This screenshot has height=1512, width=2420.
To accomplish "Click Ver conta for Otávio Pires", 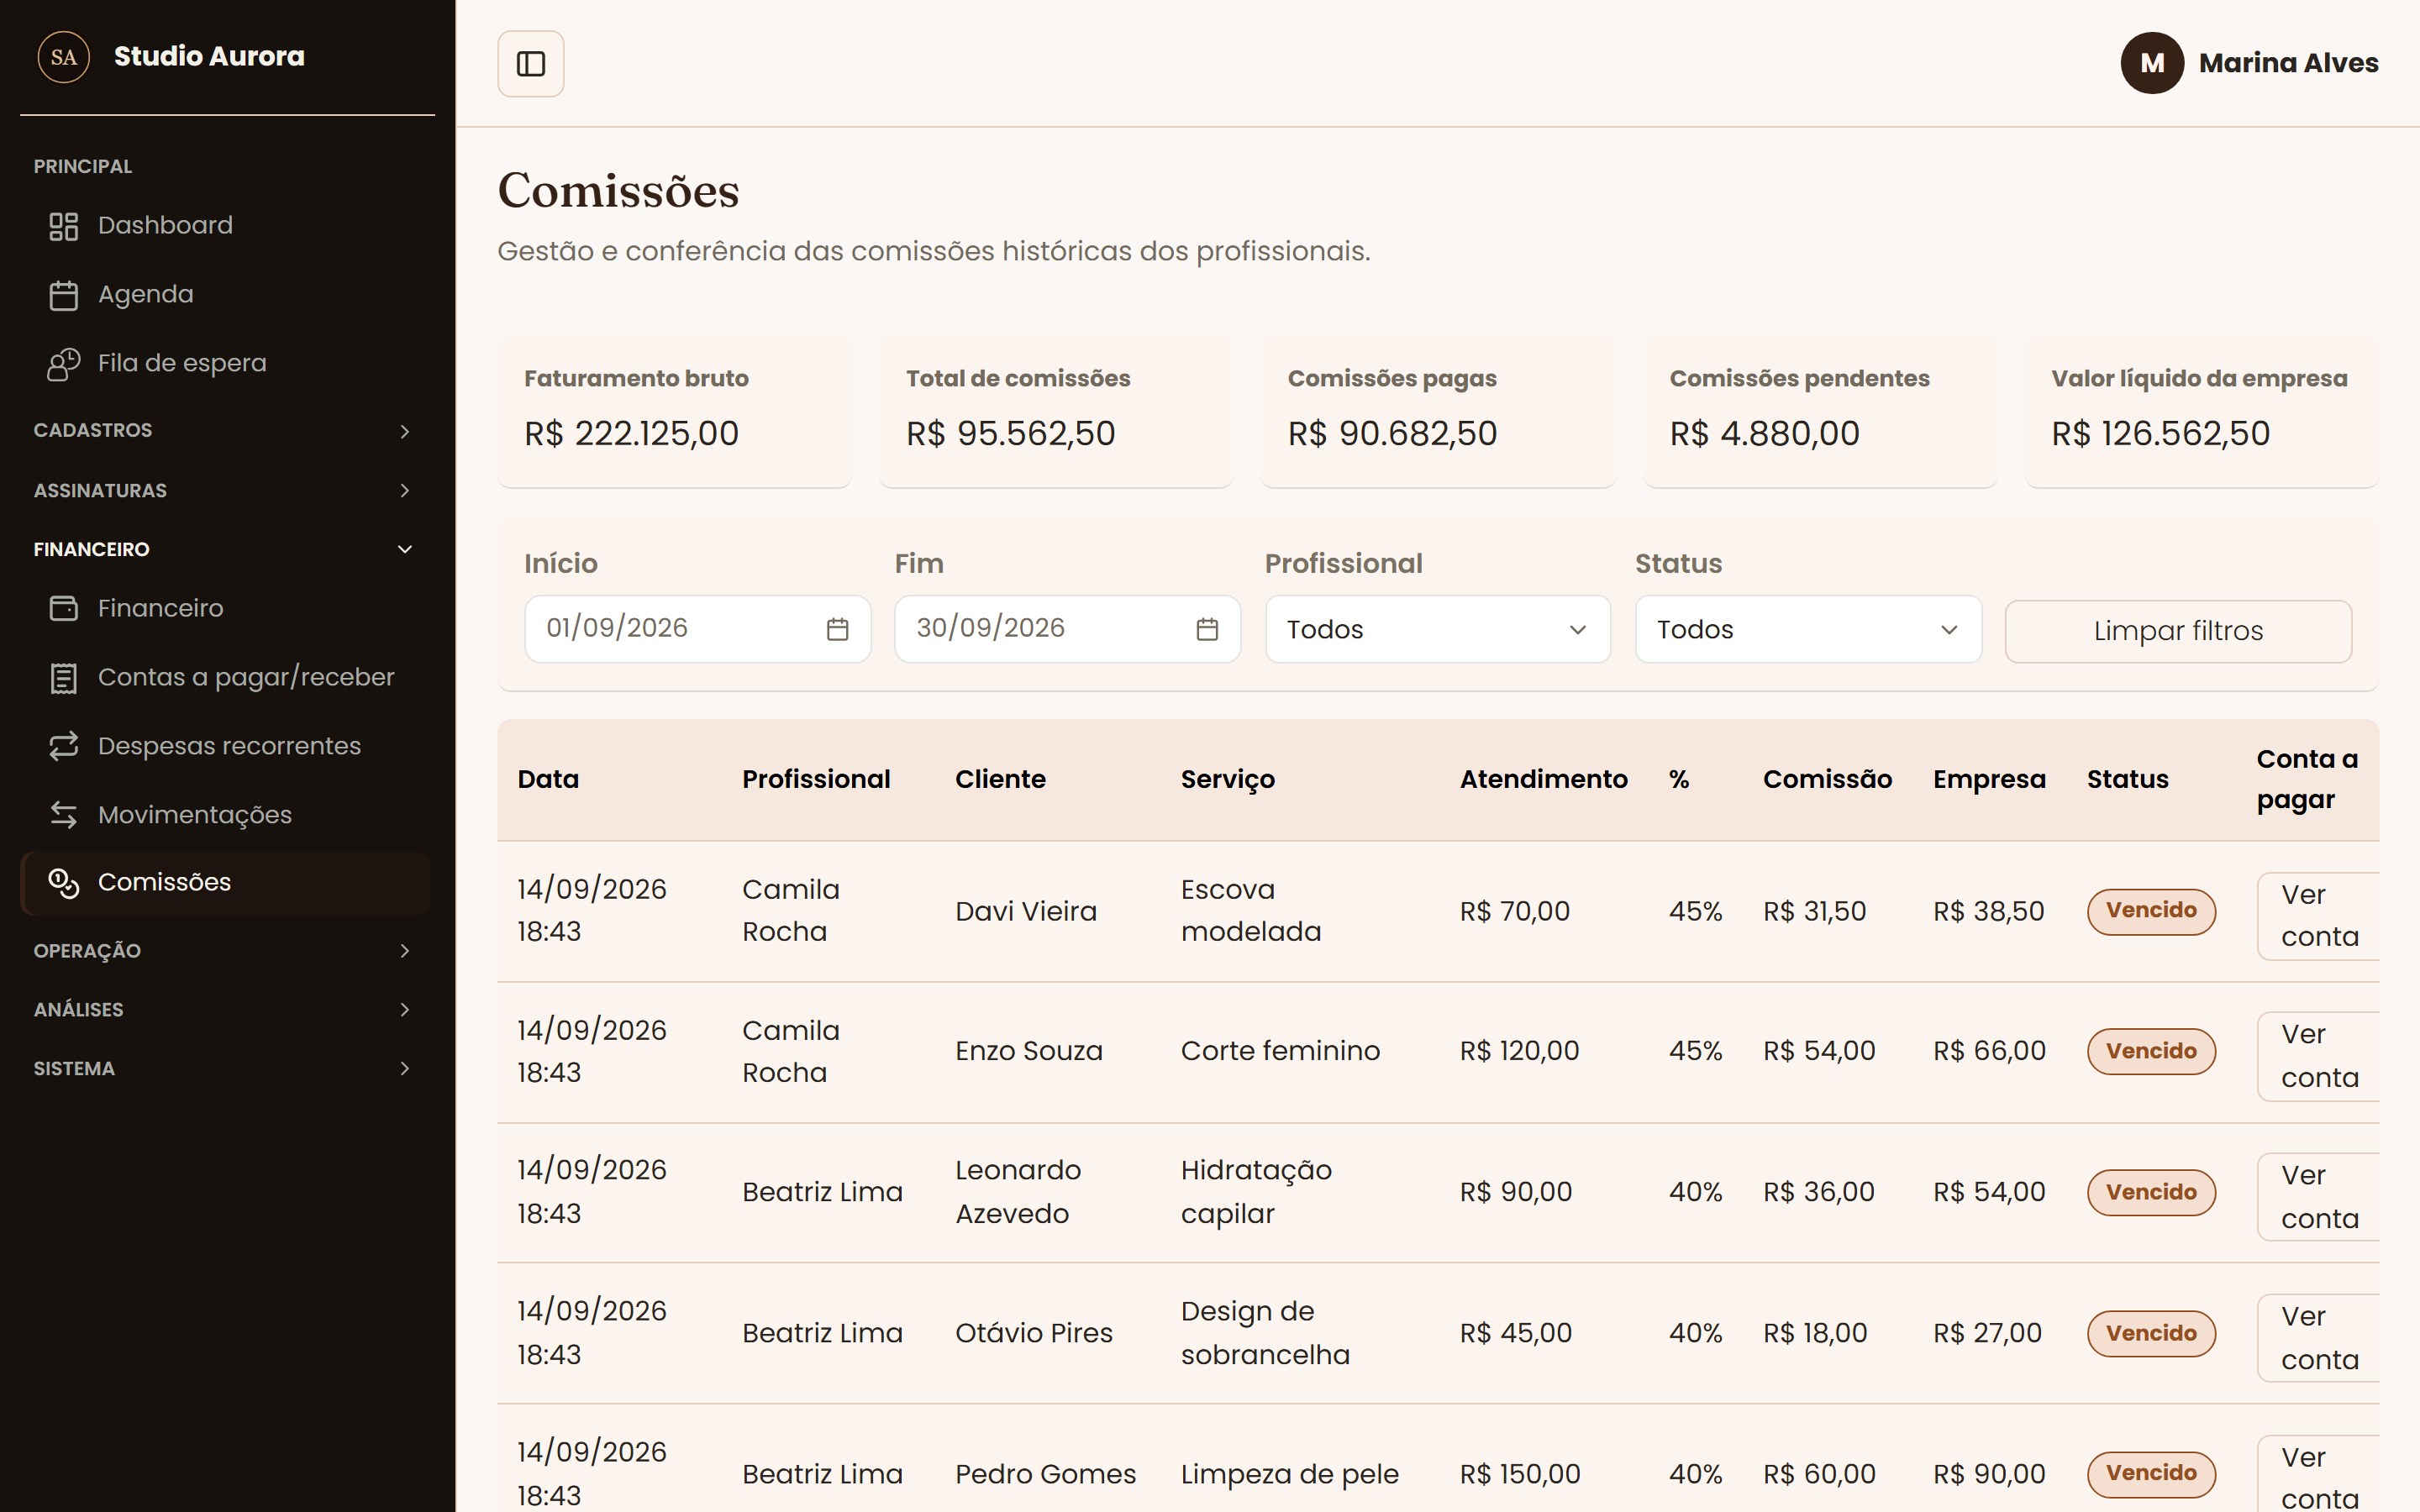I will click(2319, 1338).
